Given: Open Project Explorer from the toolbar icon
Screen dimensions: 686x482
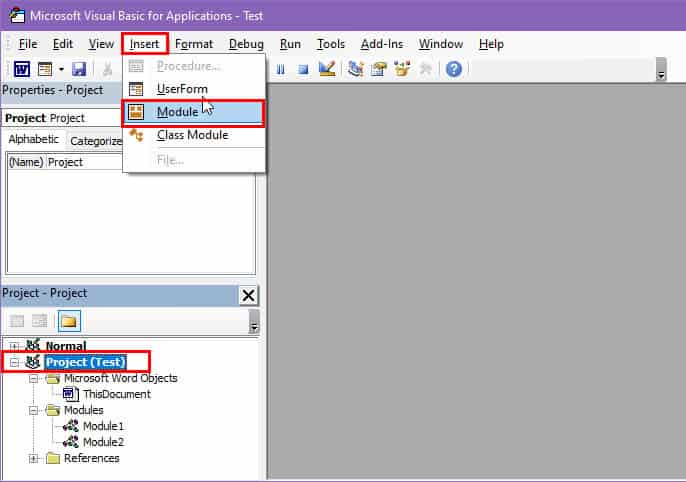Looking at the screenshot, I should 356,69.
